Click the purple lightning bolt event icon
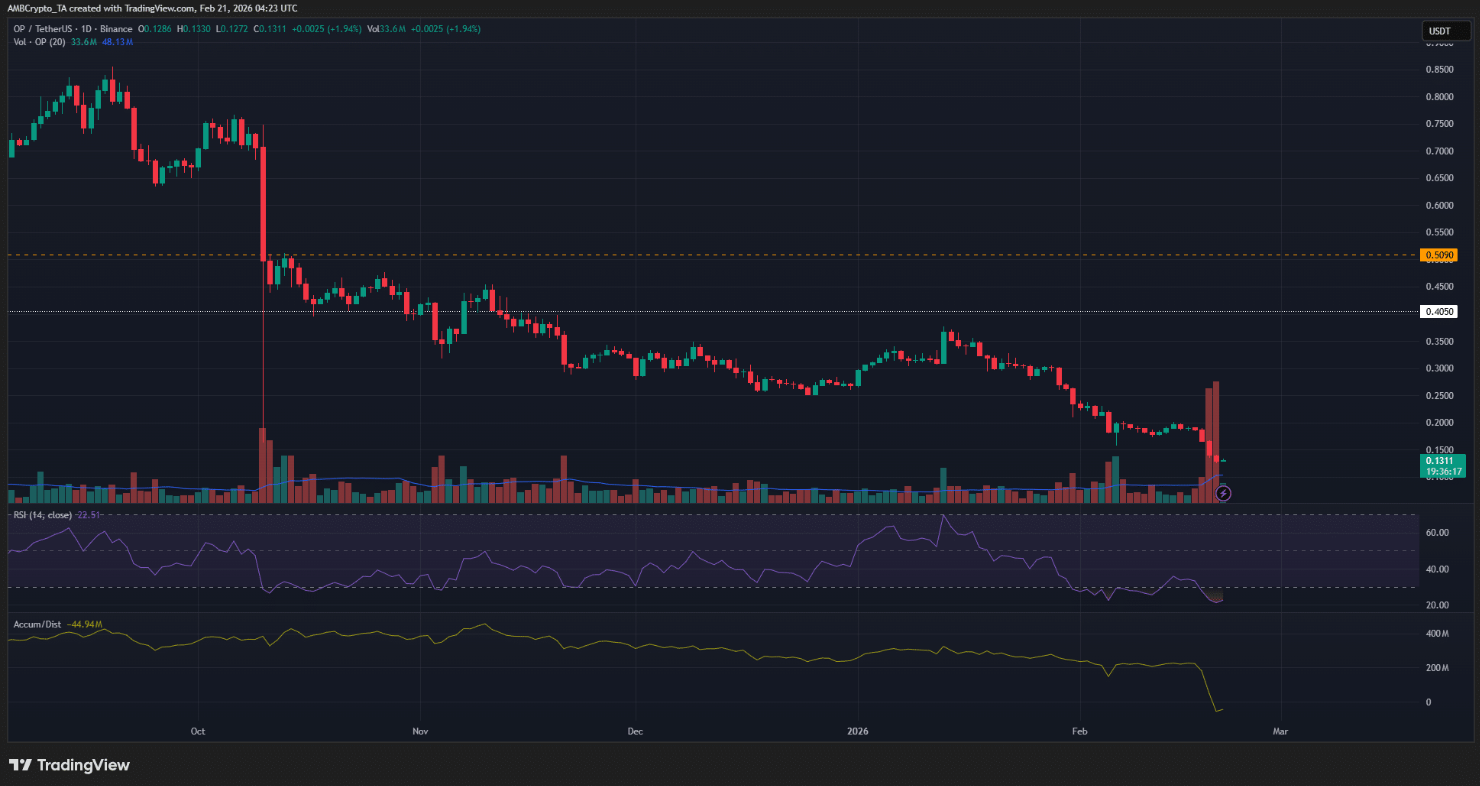Screen dimensions: 1480x786 1222,493
